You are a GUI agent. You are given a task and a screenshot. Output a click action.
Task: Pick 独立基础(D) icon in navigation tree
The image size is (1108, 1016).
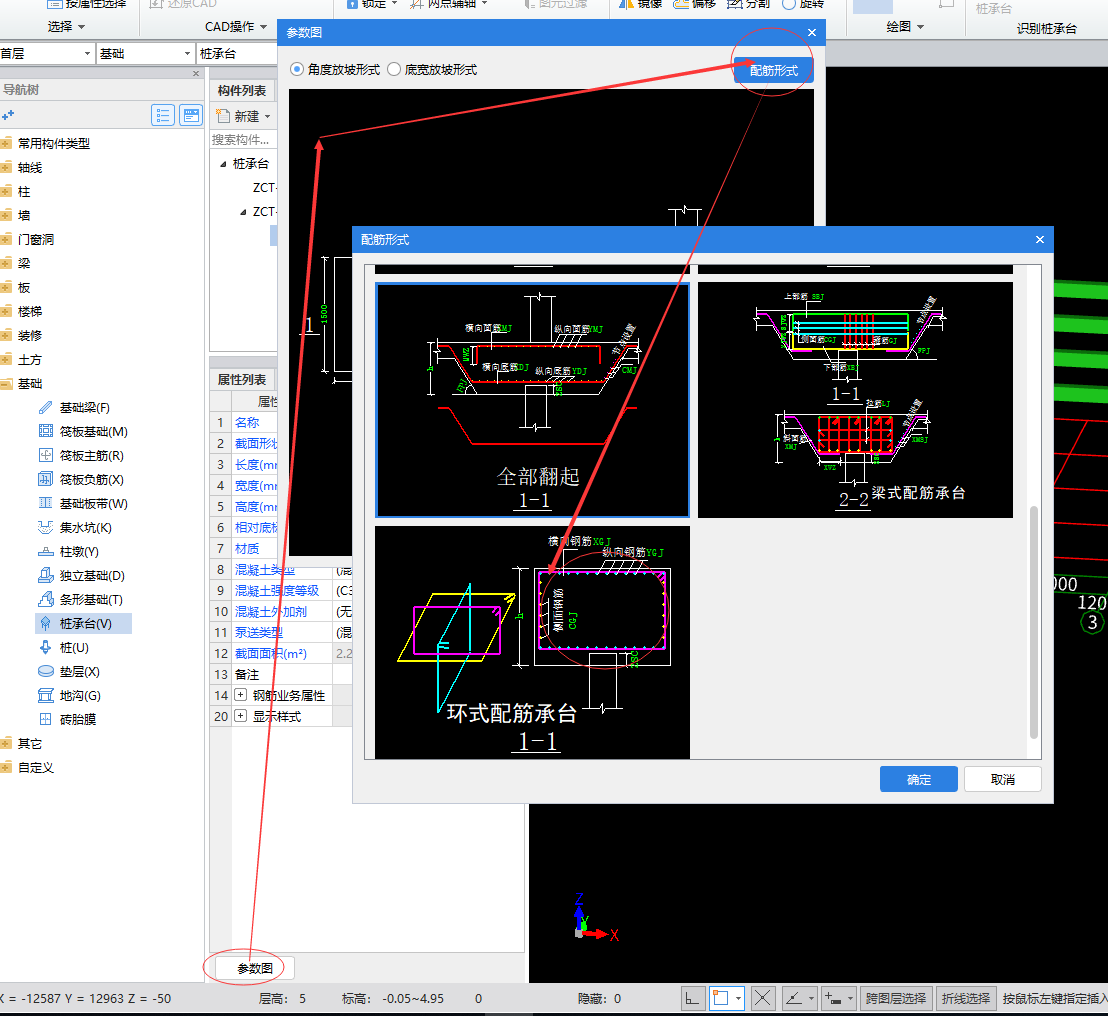tap(45, 576)
